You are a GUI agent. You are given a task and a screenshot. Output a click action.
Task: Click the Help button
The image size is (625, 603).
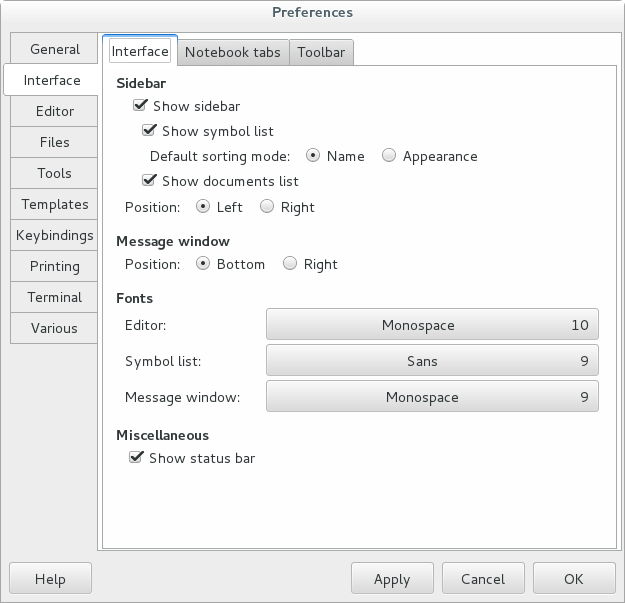pos(50,579)
